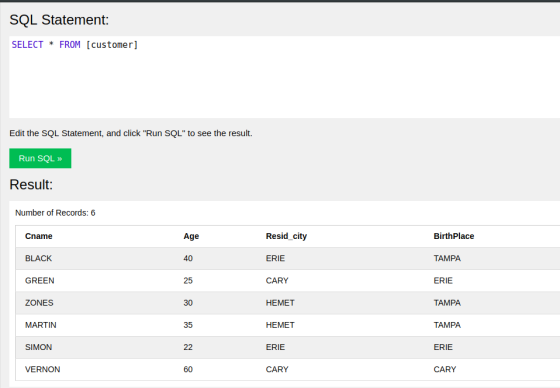Click the SQL Statement: heading

59,20
